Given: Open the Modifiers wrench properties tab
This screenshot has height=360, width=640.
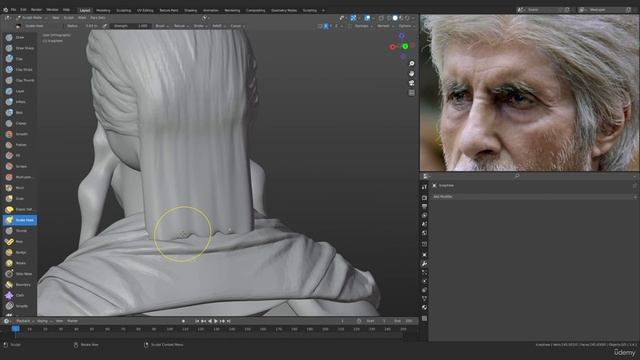Looking at the screenshot, I should pyautogui.click(x=424, y=264).
